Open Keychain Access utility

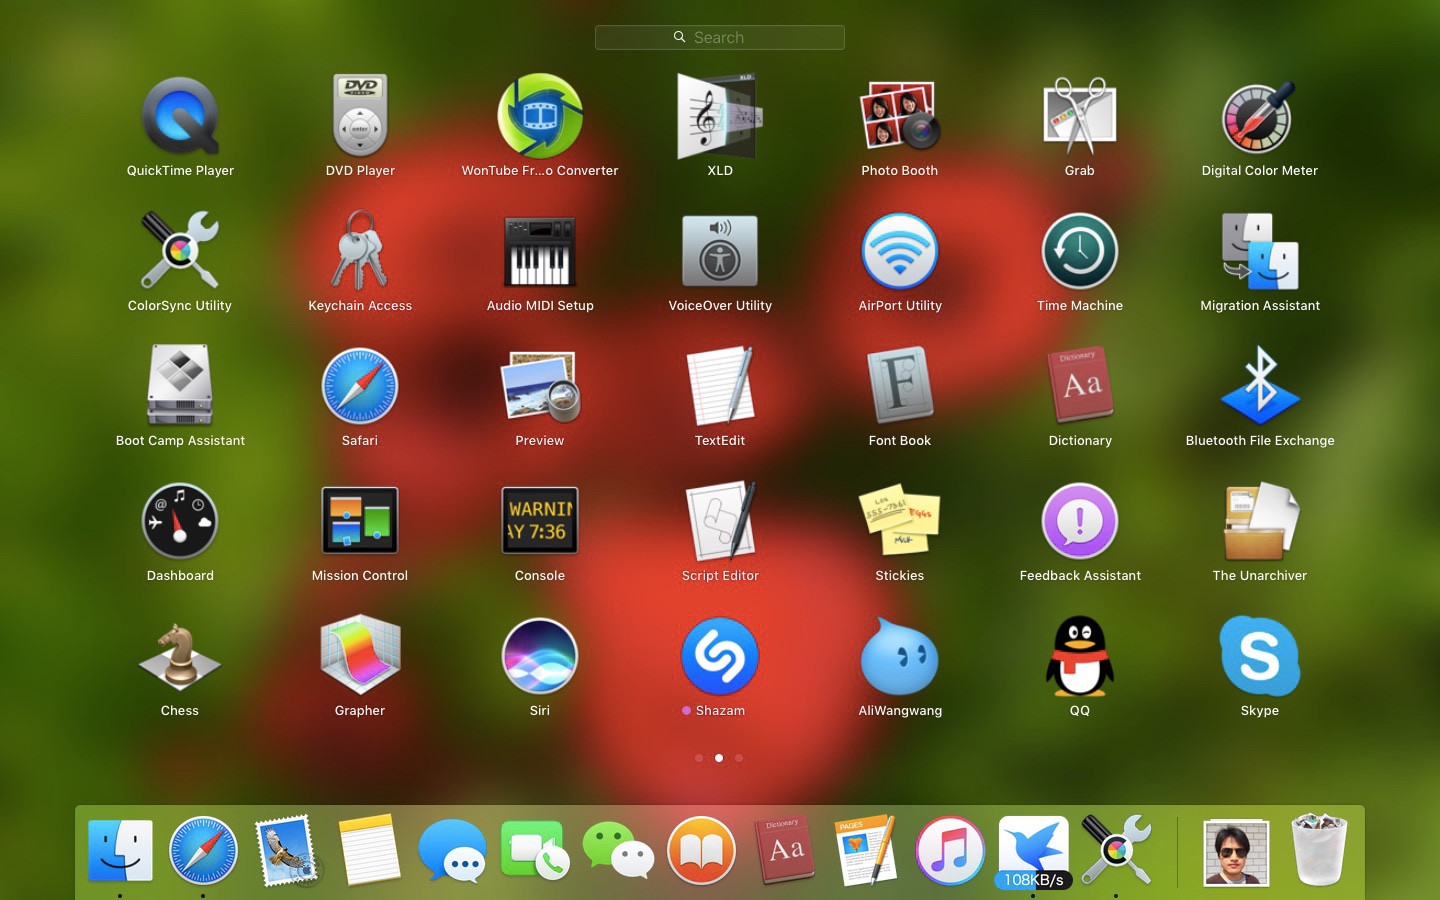[360, 252]
